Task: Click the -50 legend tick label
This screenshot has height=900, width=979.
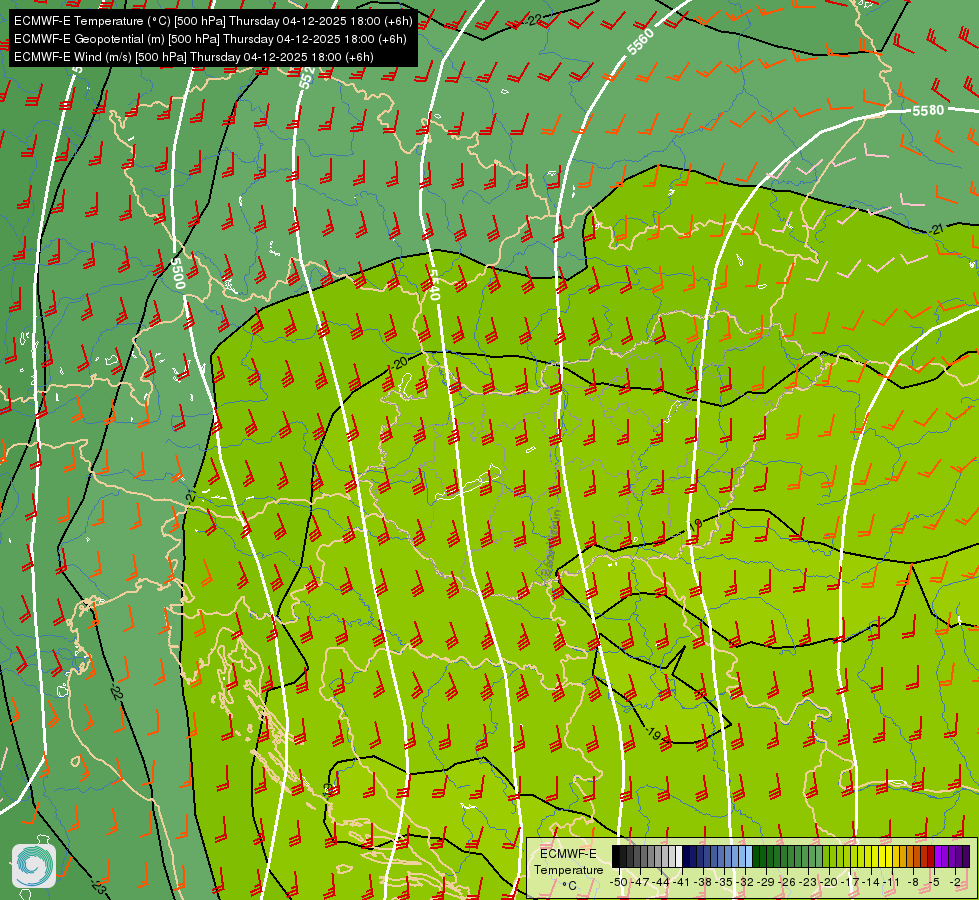Action: pyautogui.click(x=619, y=882)
